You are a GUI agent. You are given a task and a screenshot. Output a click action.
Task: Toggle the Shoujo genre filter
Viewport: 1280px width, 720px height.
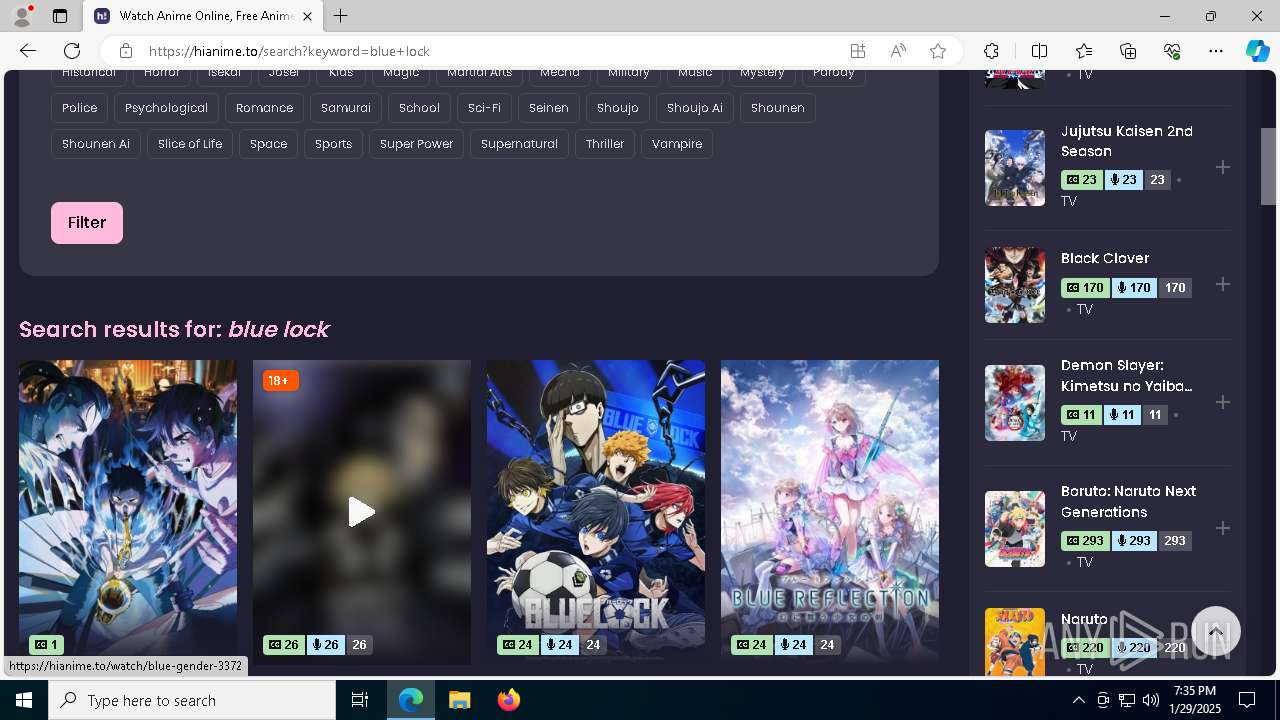coord(618,108)
